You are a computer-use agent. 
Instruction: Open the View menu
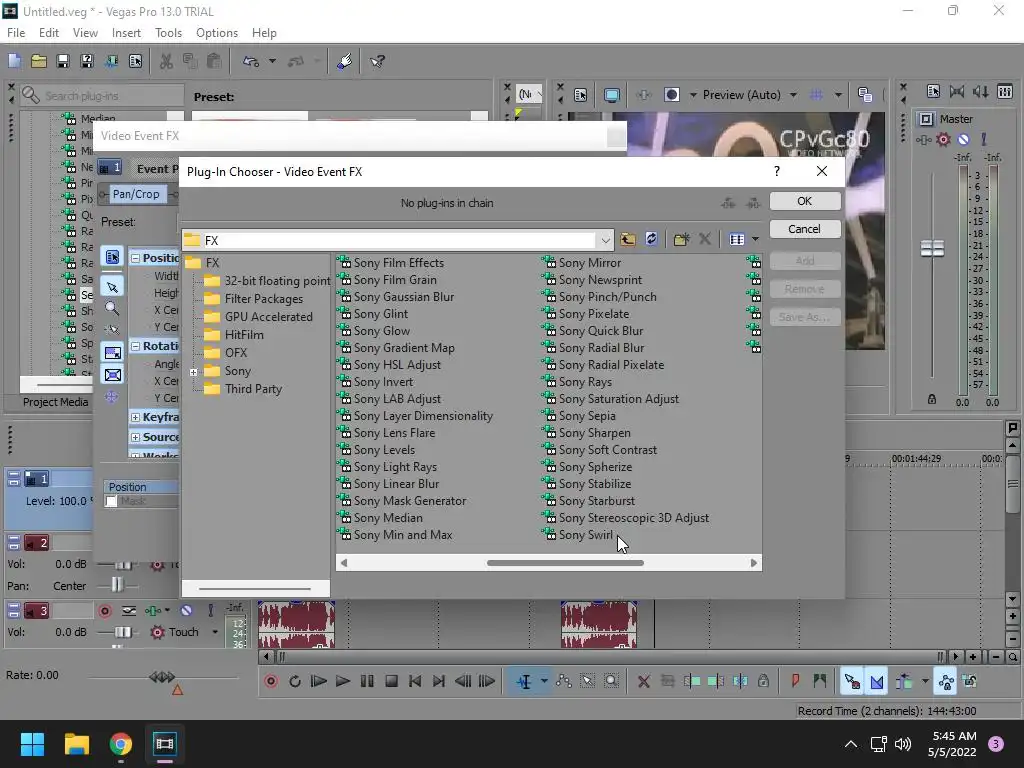pyautogui.click(x=85, y=33)
